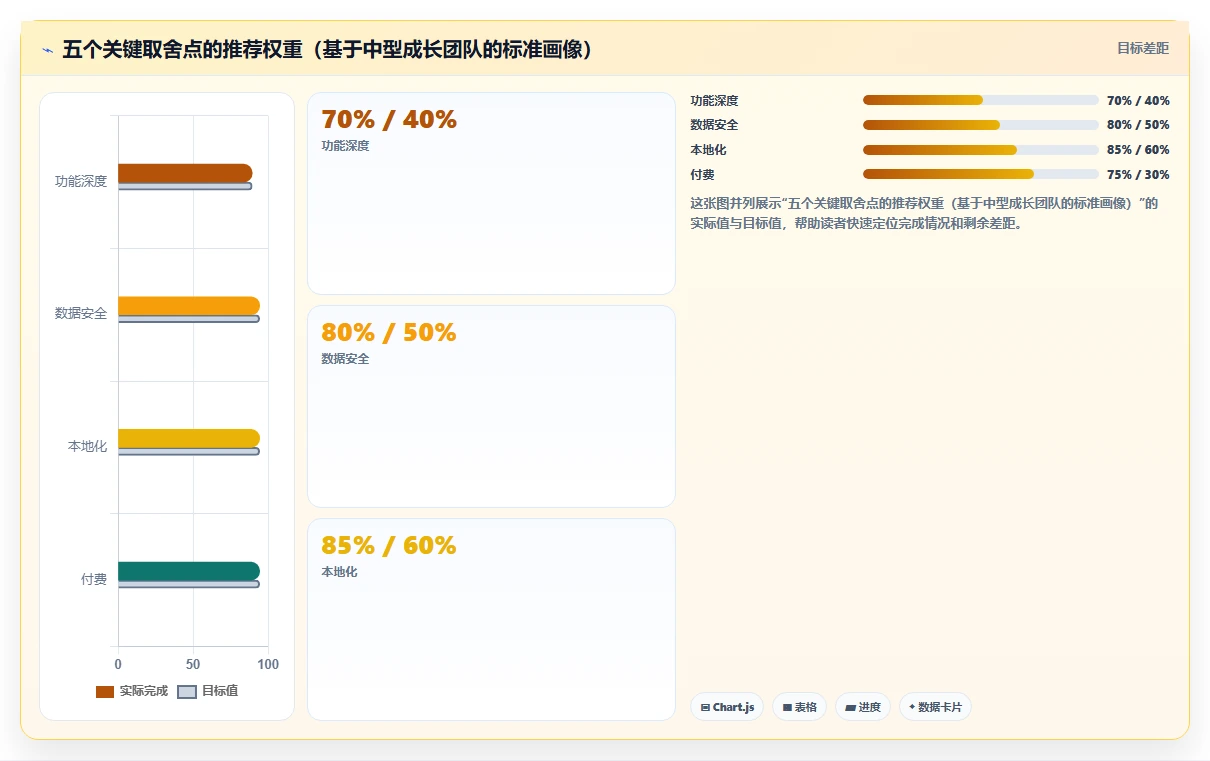Screen dimensions: 1210x761
Task: Click the 50 tick on chart x-axis
Action: (193, 664)
